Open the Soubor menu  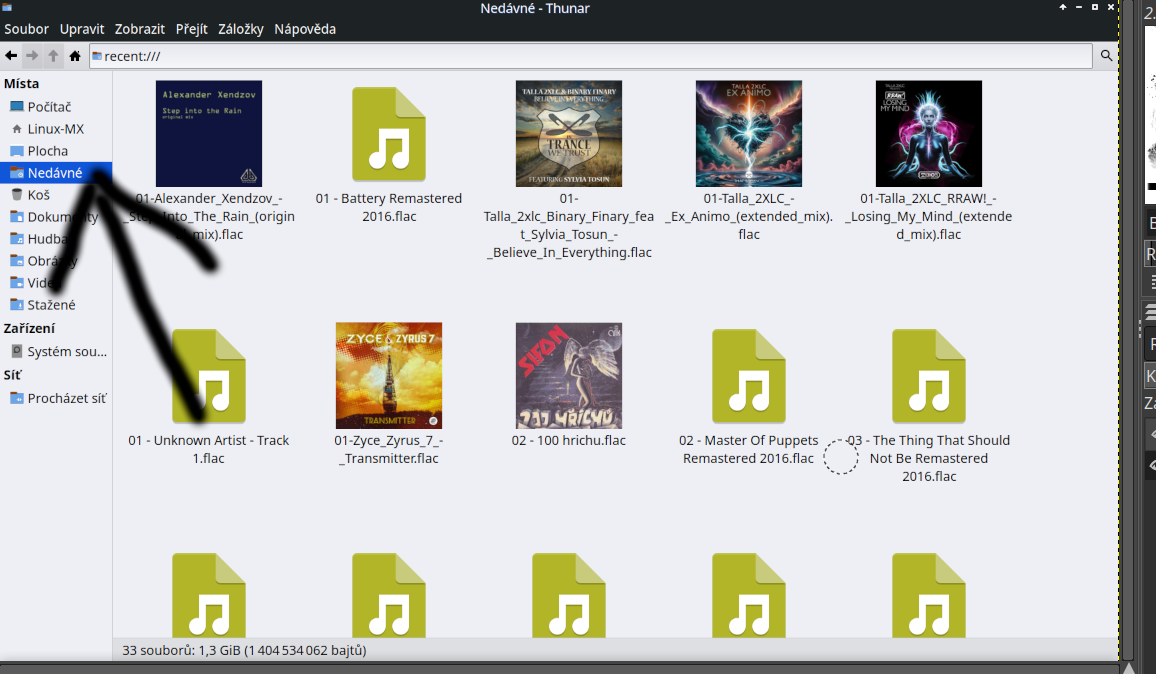tap(26, 29)
